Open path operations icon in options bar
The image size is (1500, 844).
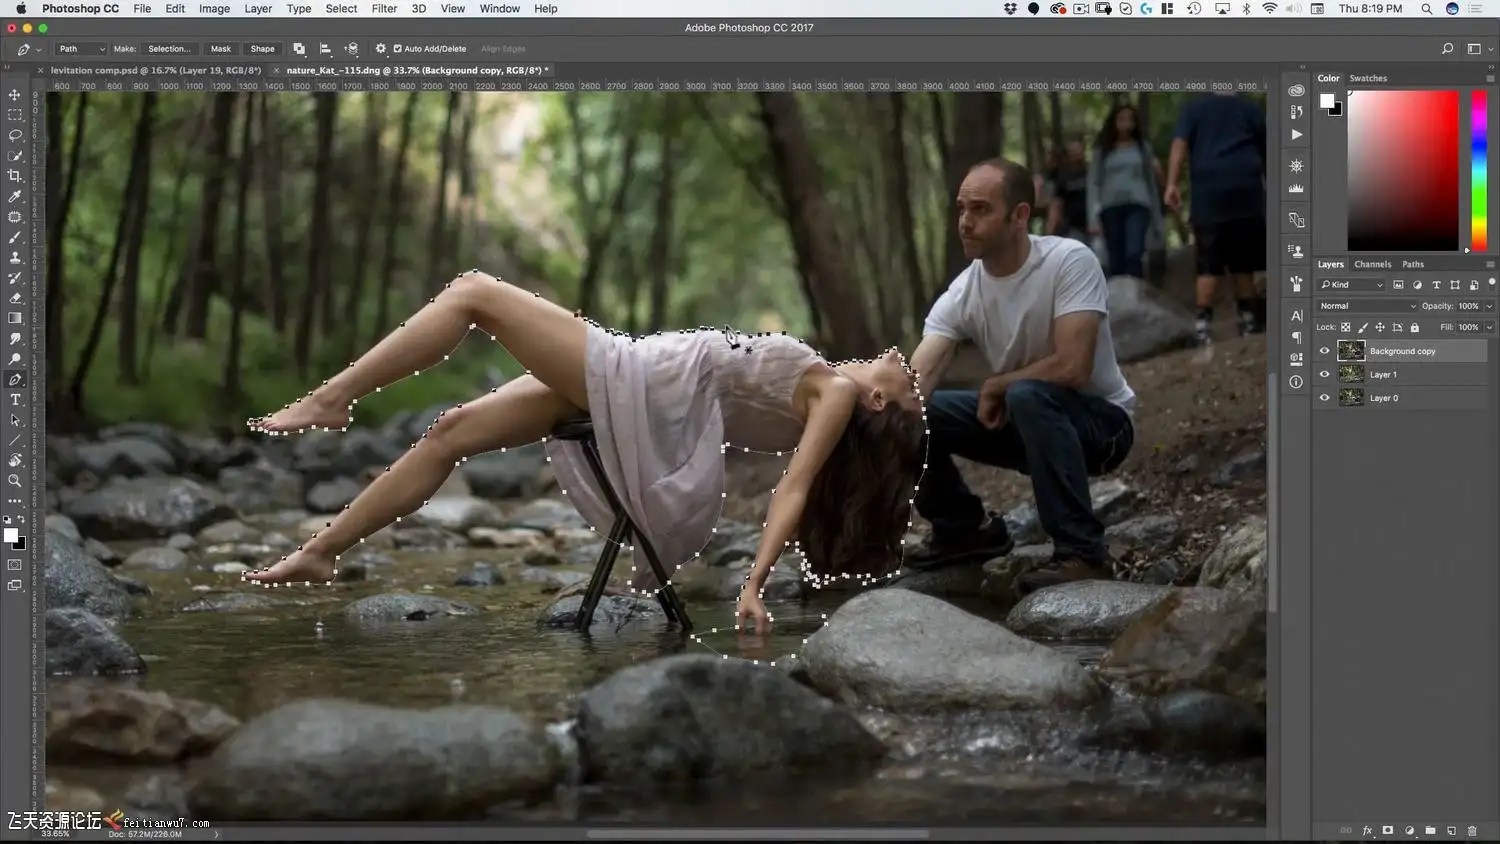(299, 49)
